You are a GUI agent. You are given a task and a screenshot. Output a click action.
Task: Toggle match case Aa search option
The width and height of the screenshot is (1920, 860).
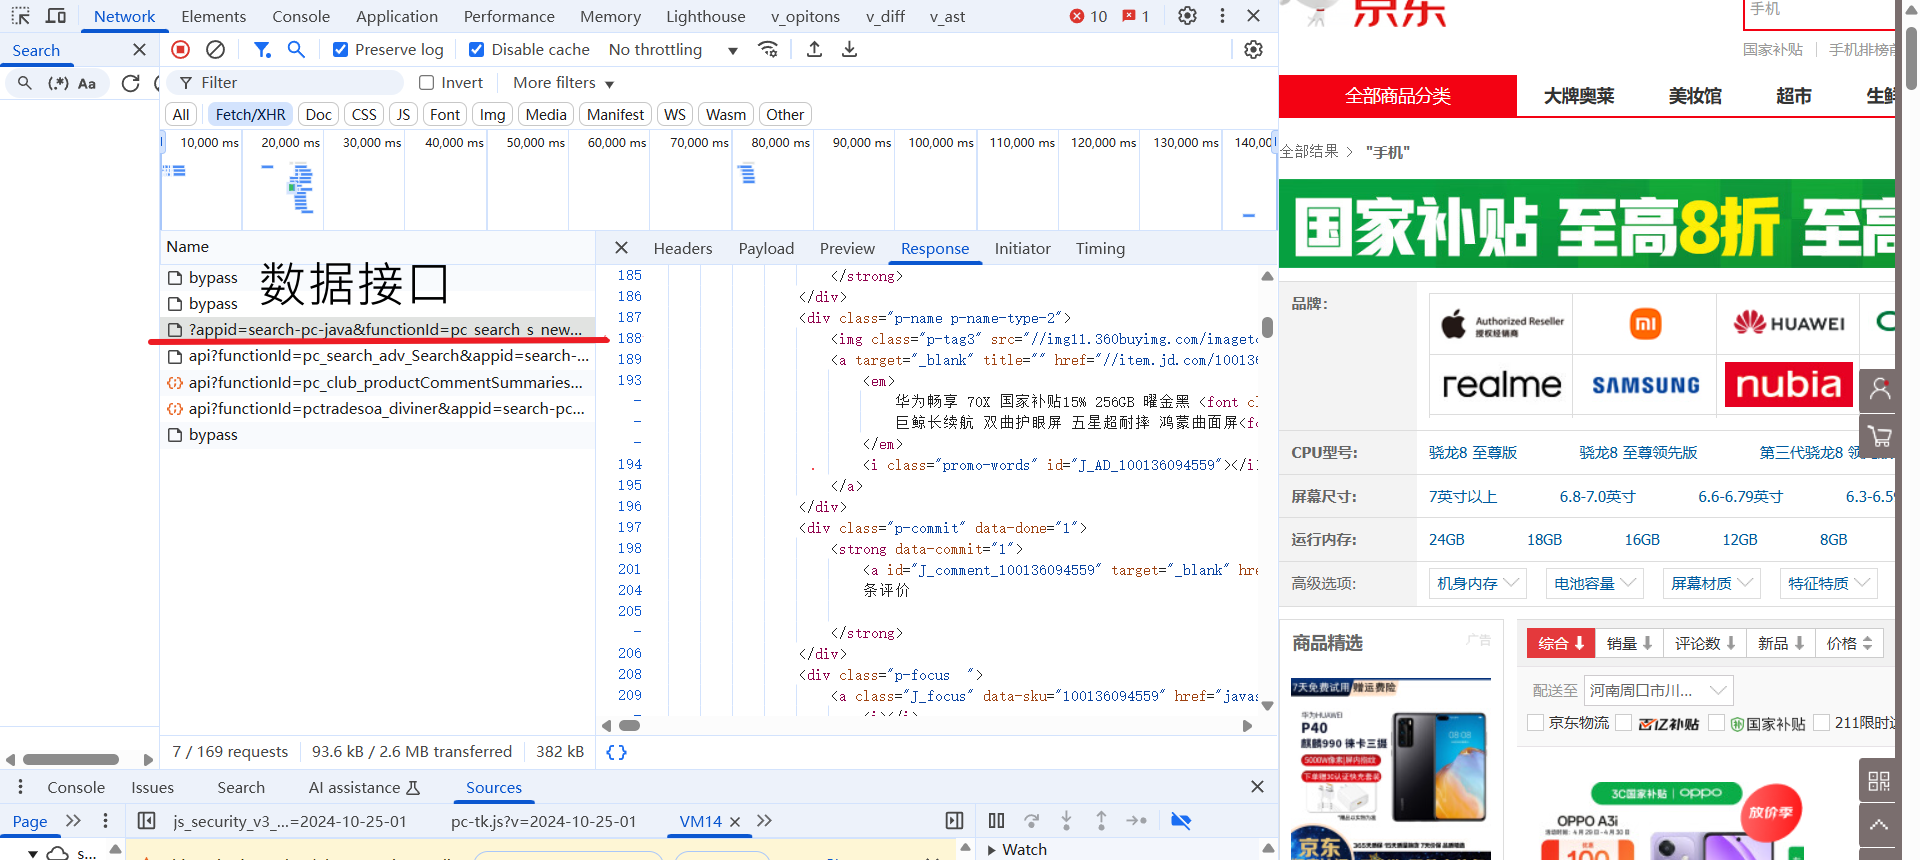(x=87, y=83)
